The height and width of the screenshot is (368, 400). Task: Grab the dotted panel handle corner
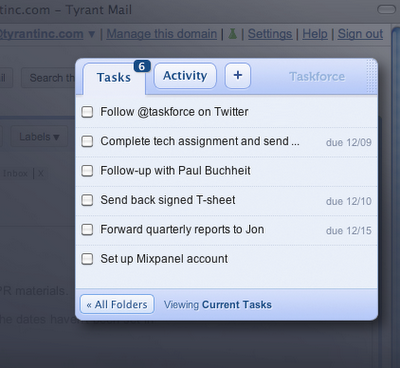[x=371, y=76]
